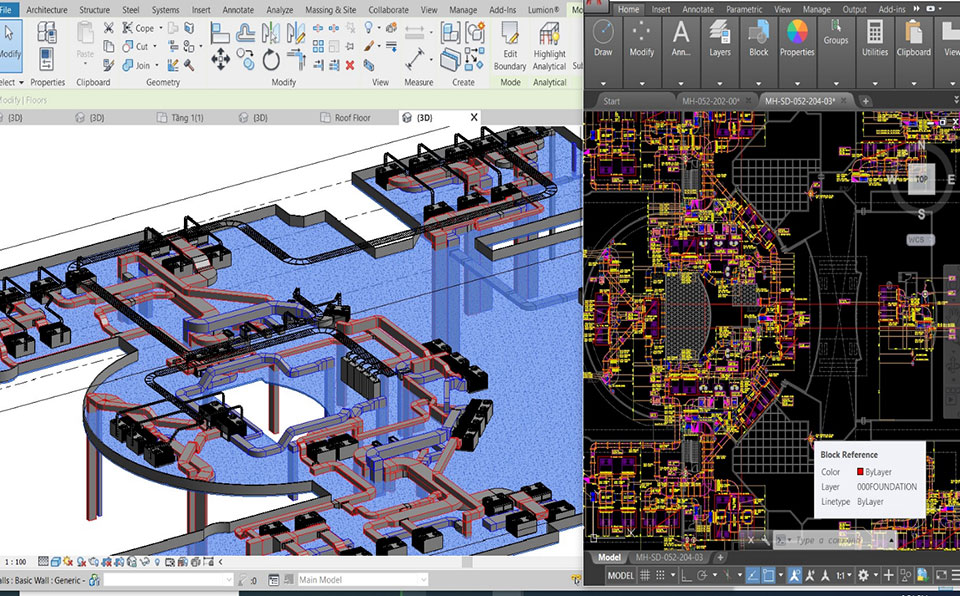The width and height of the screenshot is (960, 596).
Task: Click the AutoCAD Layers panel icon
Action: [720, 34]
